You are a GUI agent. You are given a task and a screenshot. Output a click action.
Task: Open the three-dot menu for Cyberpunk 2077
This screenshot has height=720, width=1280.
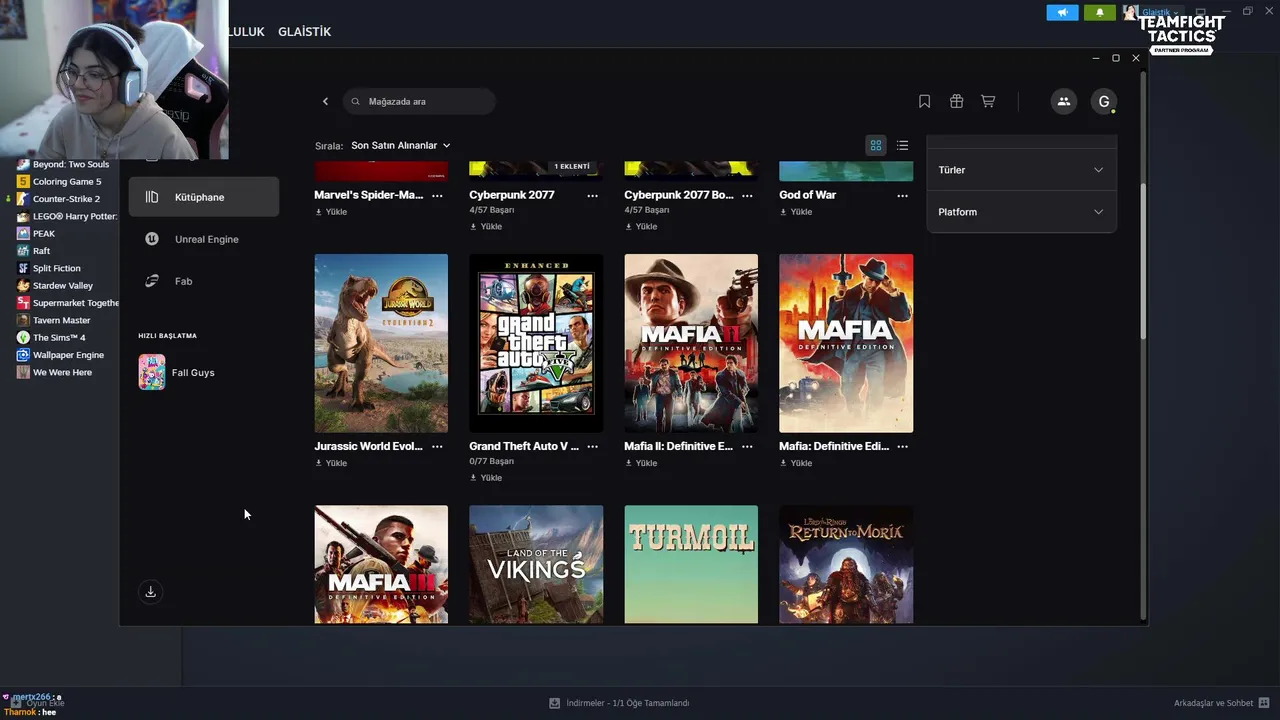pyautogui.click(x=592, y=196)
